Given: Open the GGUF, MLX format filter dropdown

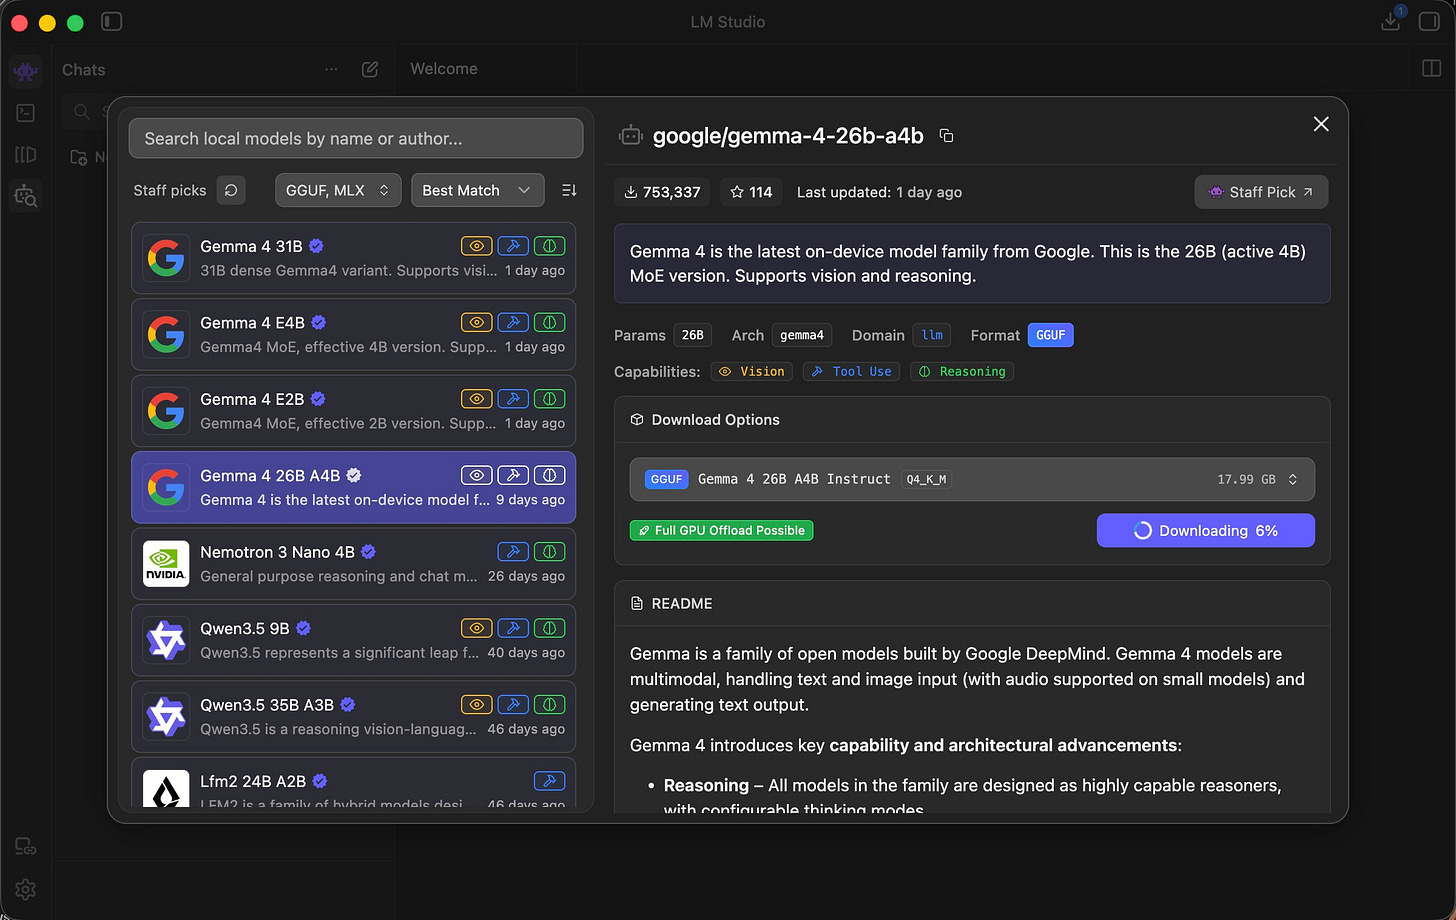Looking at the screenshot, I should click(x=338, y=190).
